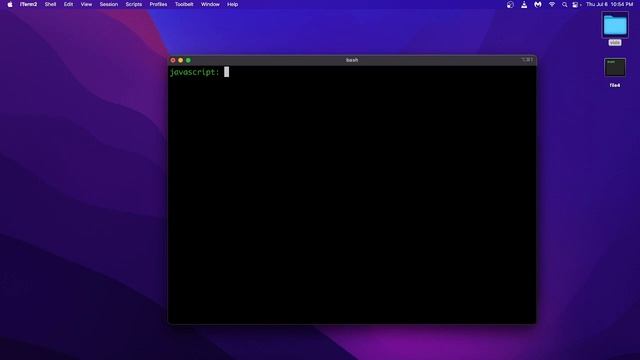Minimize the bash terminal window
This screenshot has width=640, height=360.
pos(180,60)
